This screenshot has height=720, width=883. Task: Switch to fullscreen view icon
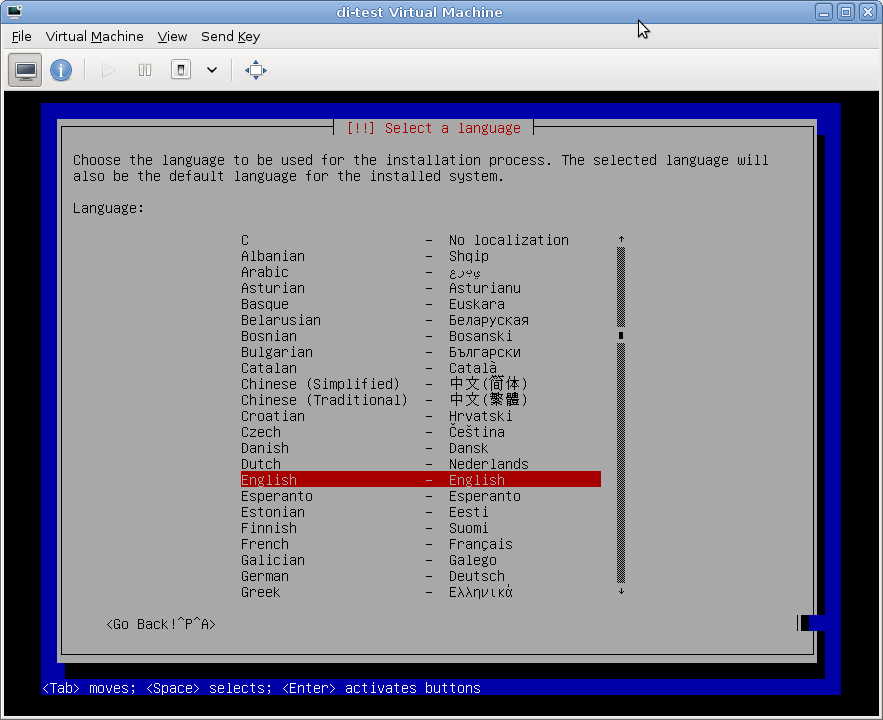coord(256,70)
